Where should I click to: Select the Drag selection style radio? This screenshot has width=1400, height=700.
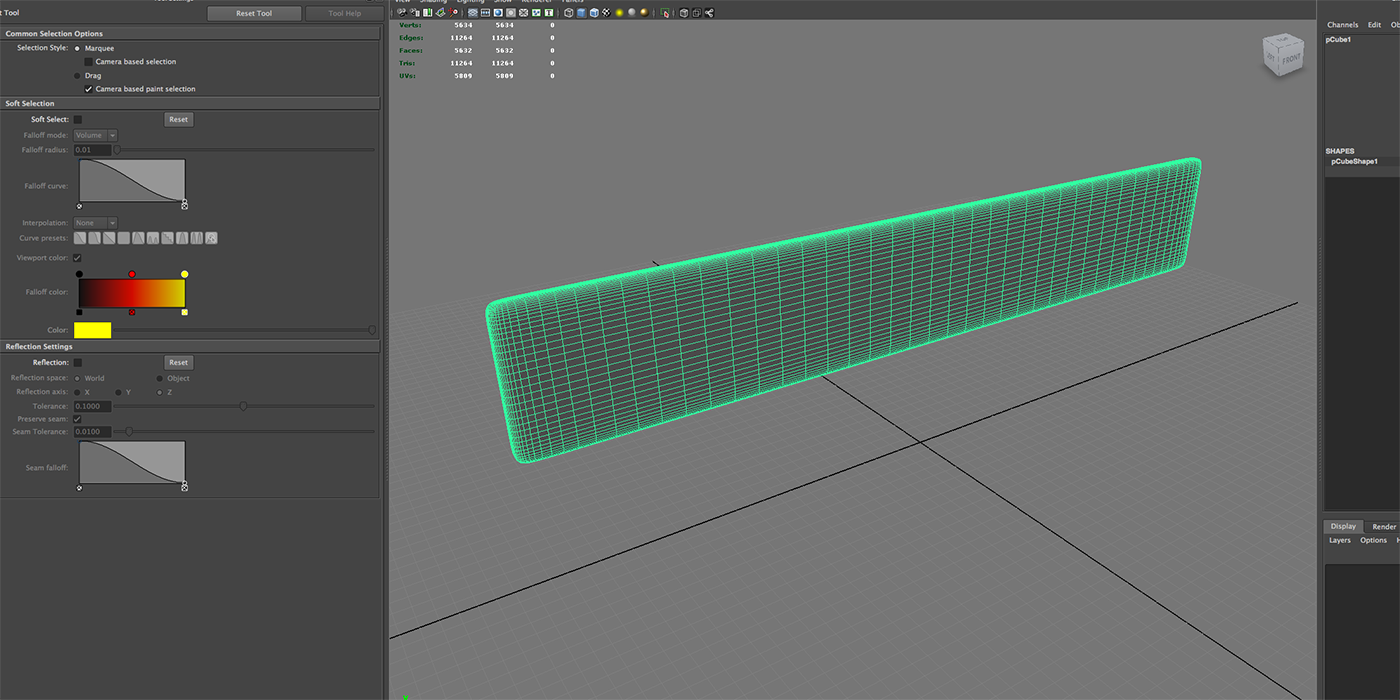77,76
